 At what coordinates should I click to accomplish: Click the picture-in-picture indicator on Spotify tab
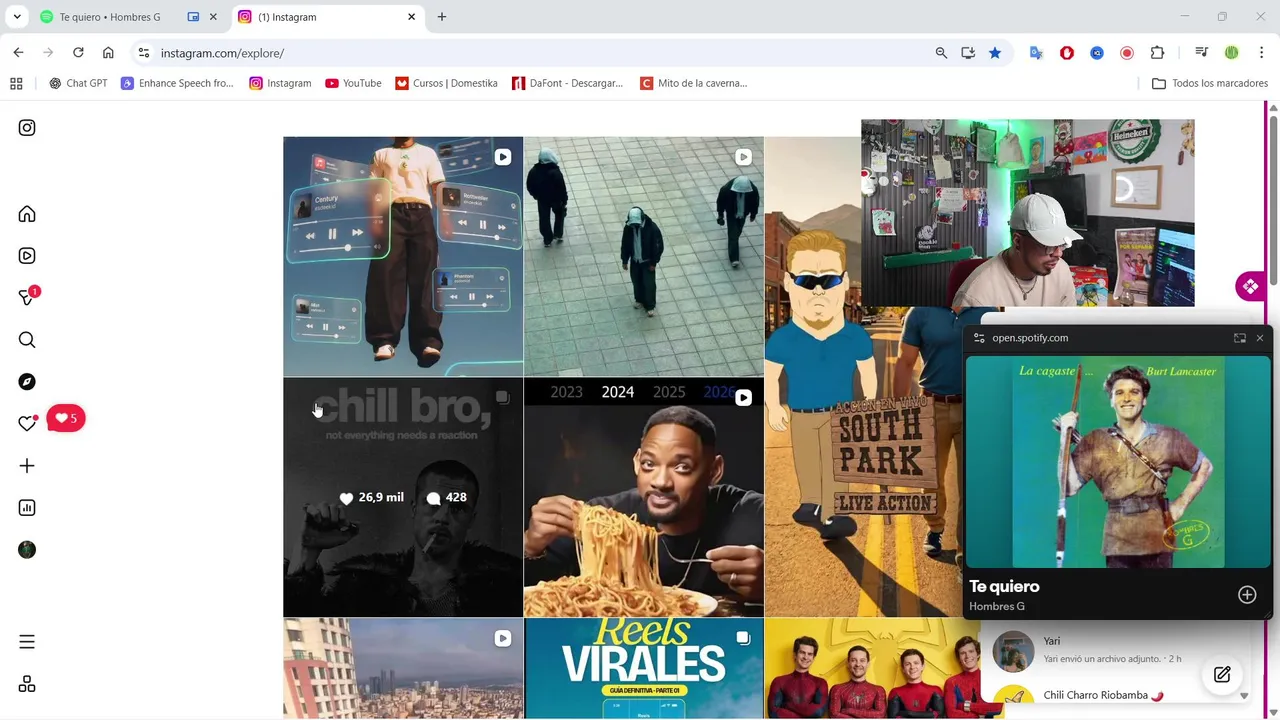click(x=193, y=17)
